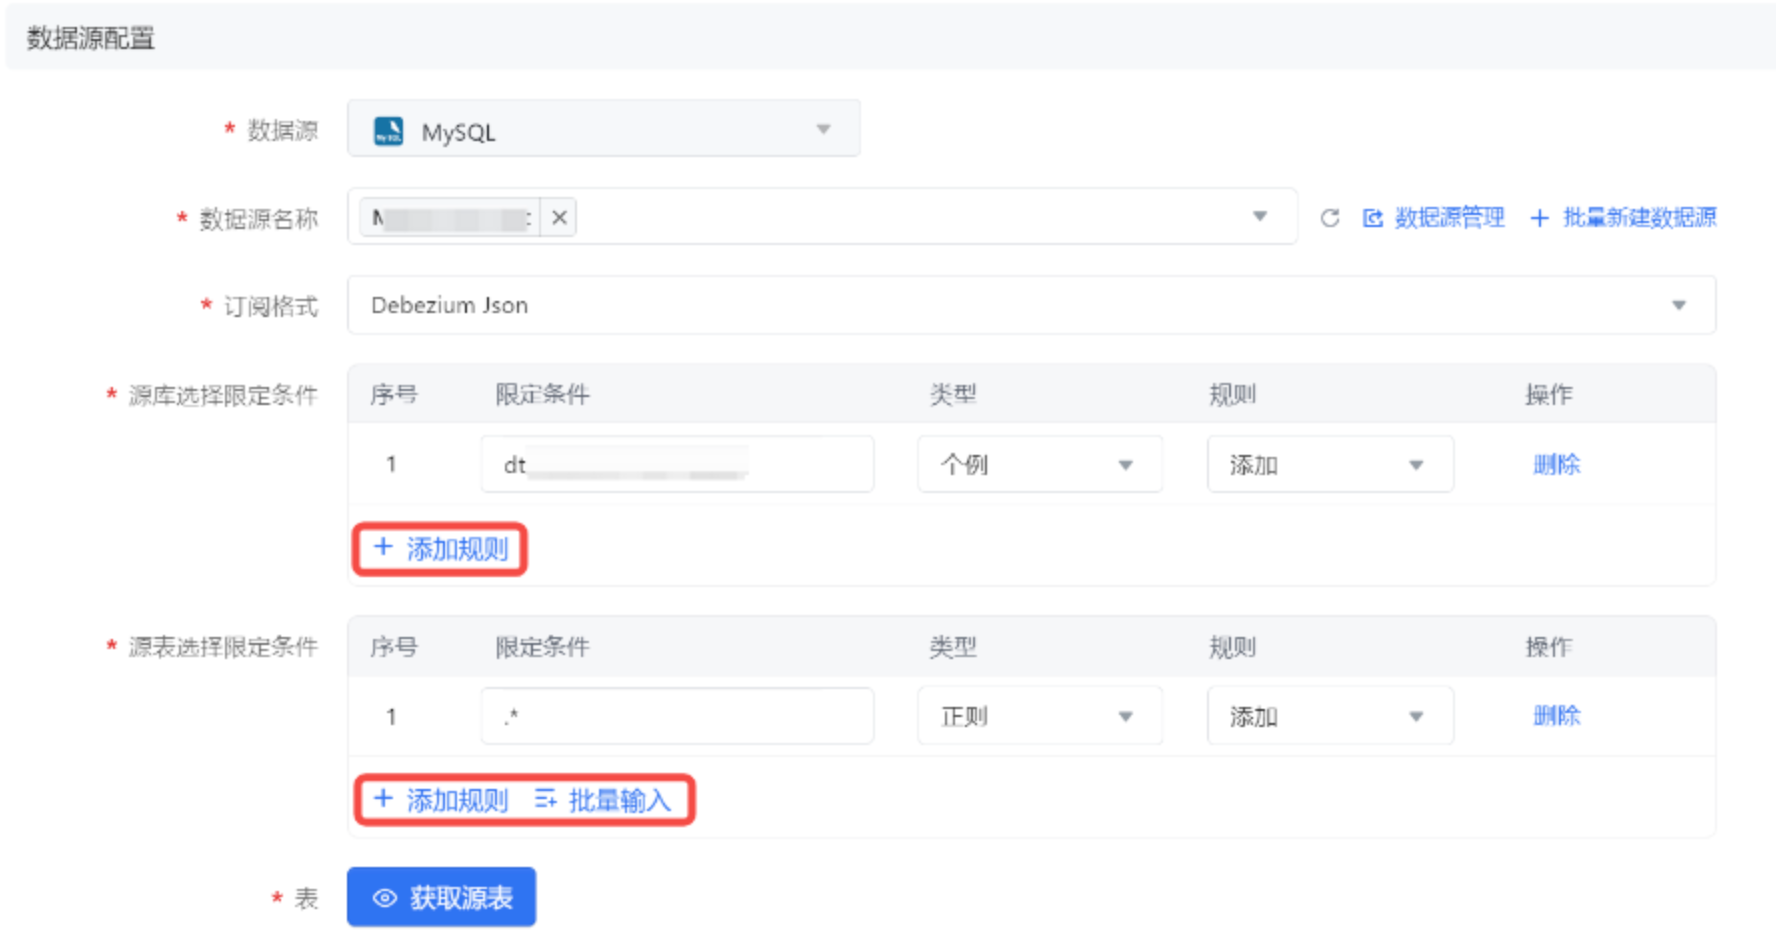Open 数据源管理 link

[1435, 218]
